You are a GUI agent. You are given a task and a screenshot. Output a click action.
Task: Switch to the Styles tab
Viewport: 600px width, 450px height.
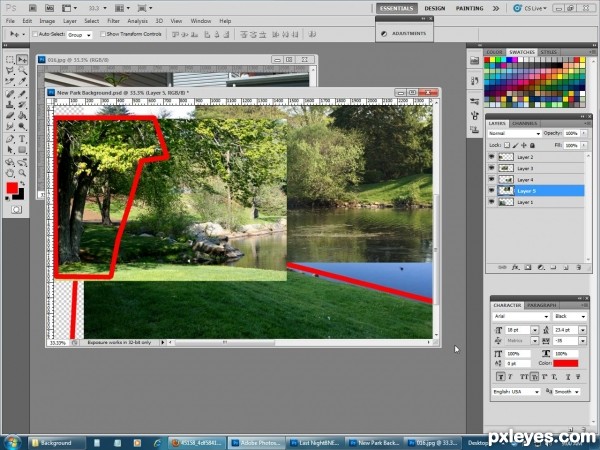(x=548, y=52)
